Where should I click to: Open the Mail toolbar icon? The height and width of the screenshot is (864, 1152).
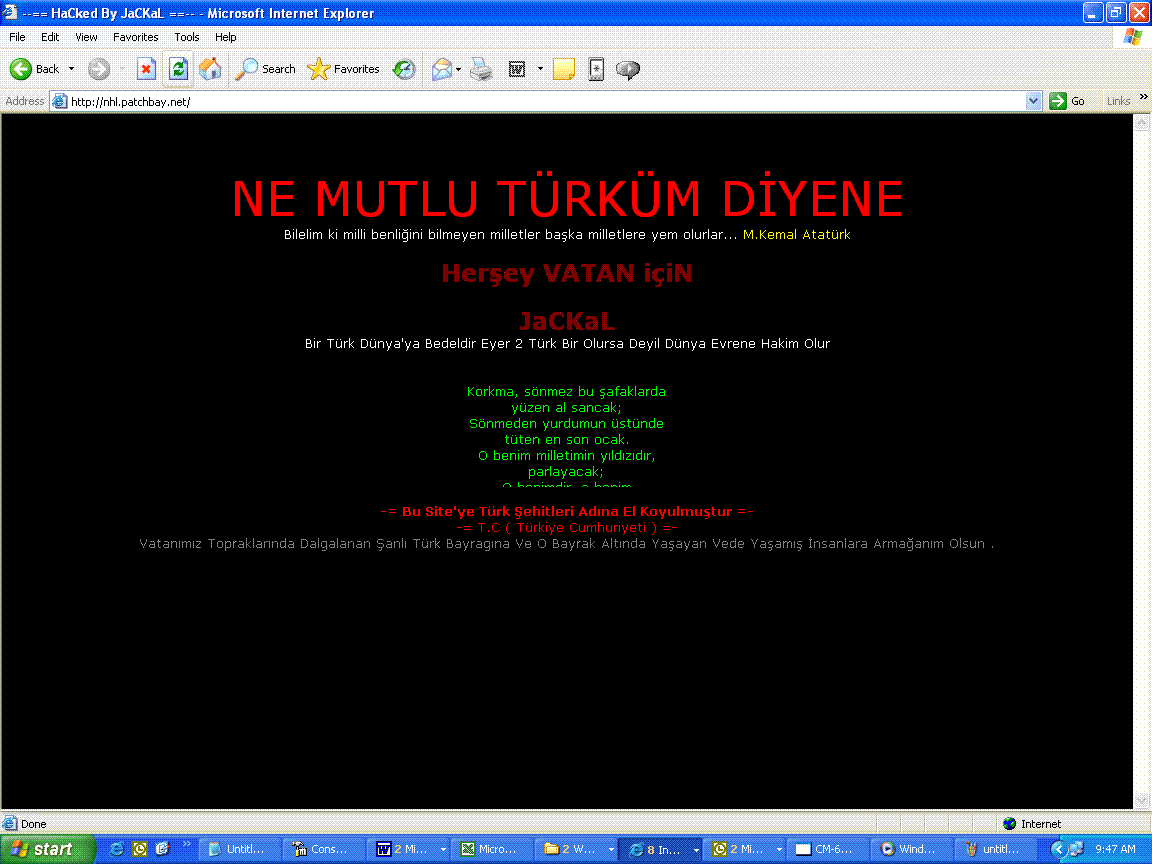click(441, 69)
